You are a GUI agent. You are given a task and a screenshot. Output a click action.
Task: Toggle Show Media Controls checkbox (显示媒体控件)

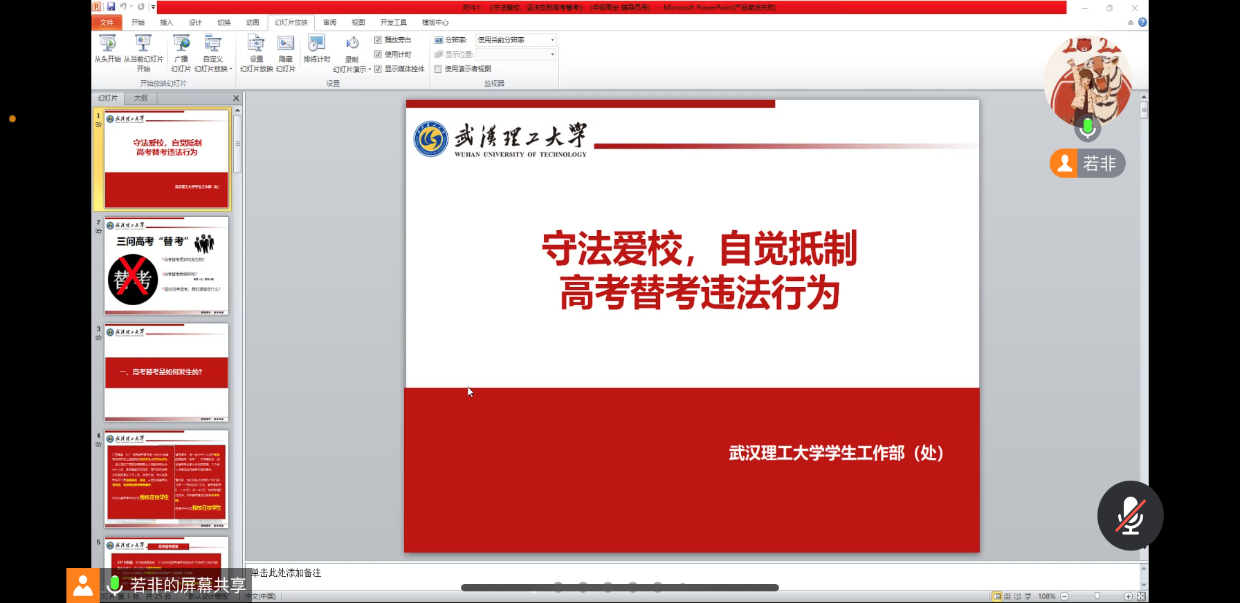(379, 69)
